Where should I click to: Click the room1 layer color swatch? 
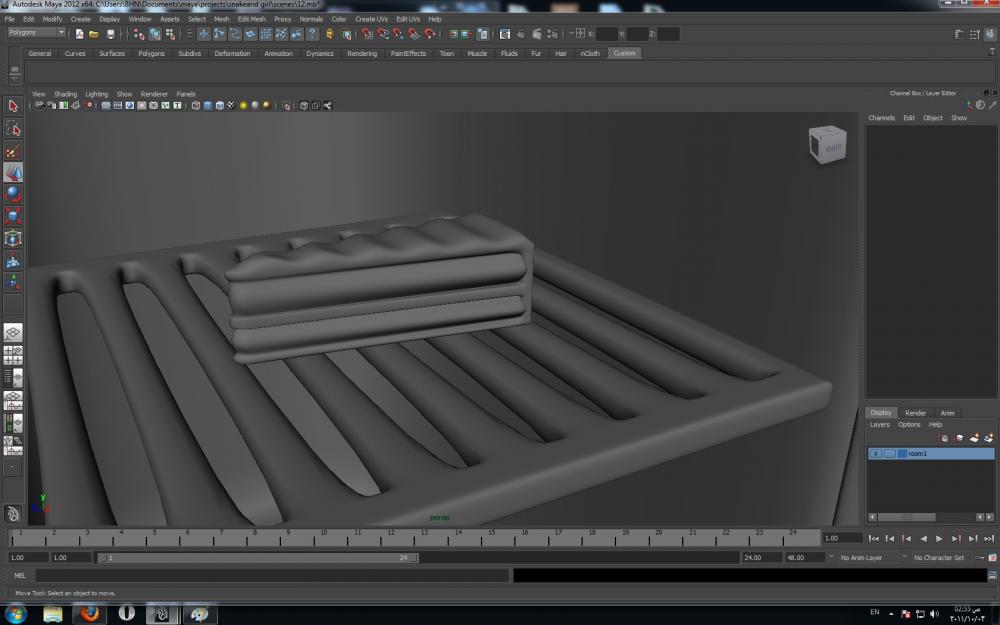pos(902,454)
